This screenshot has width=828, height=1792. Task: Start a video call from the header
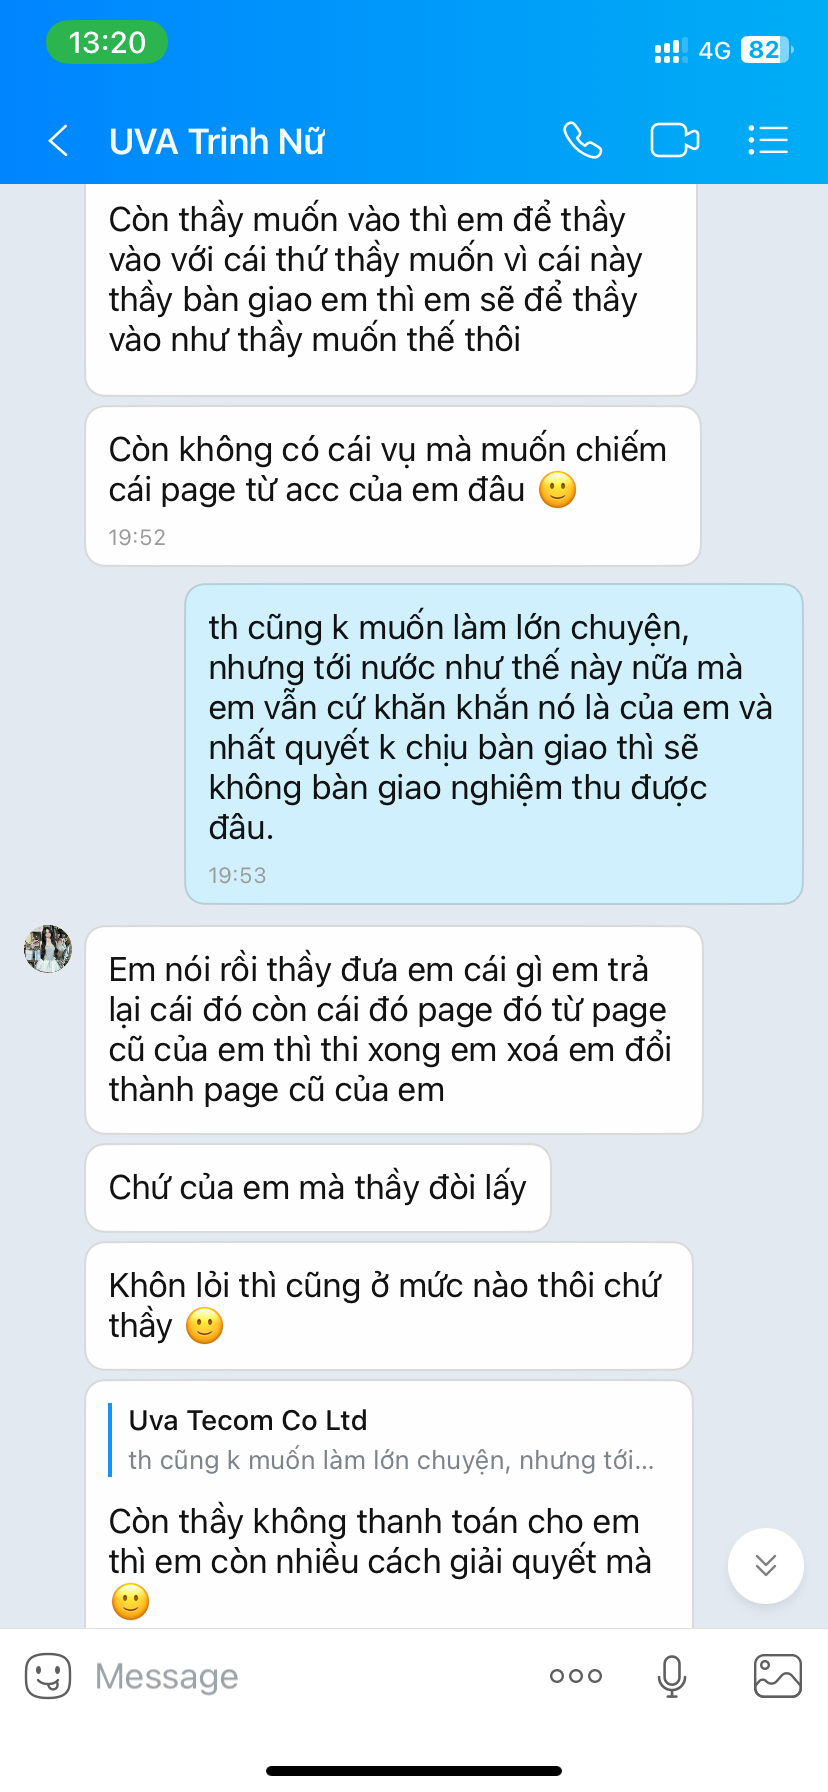(x=675, y=140)
